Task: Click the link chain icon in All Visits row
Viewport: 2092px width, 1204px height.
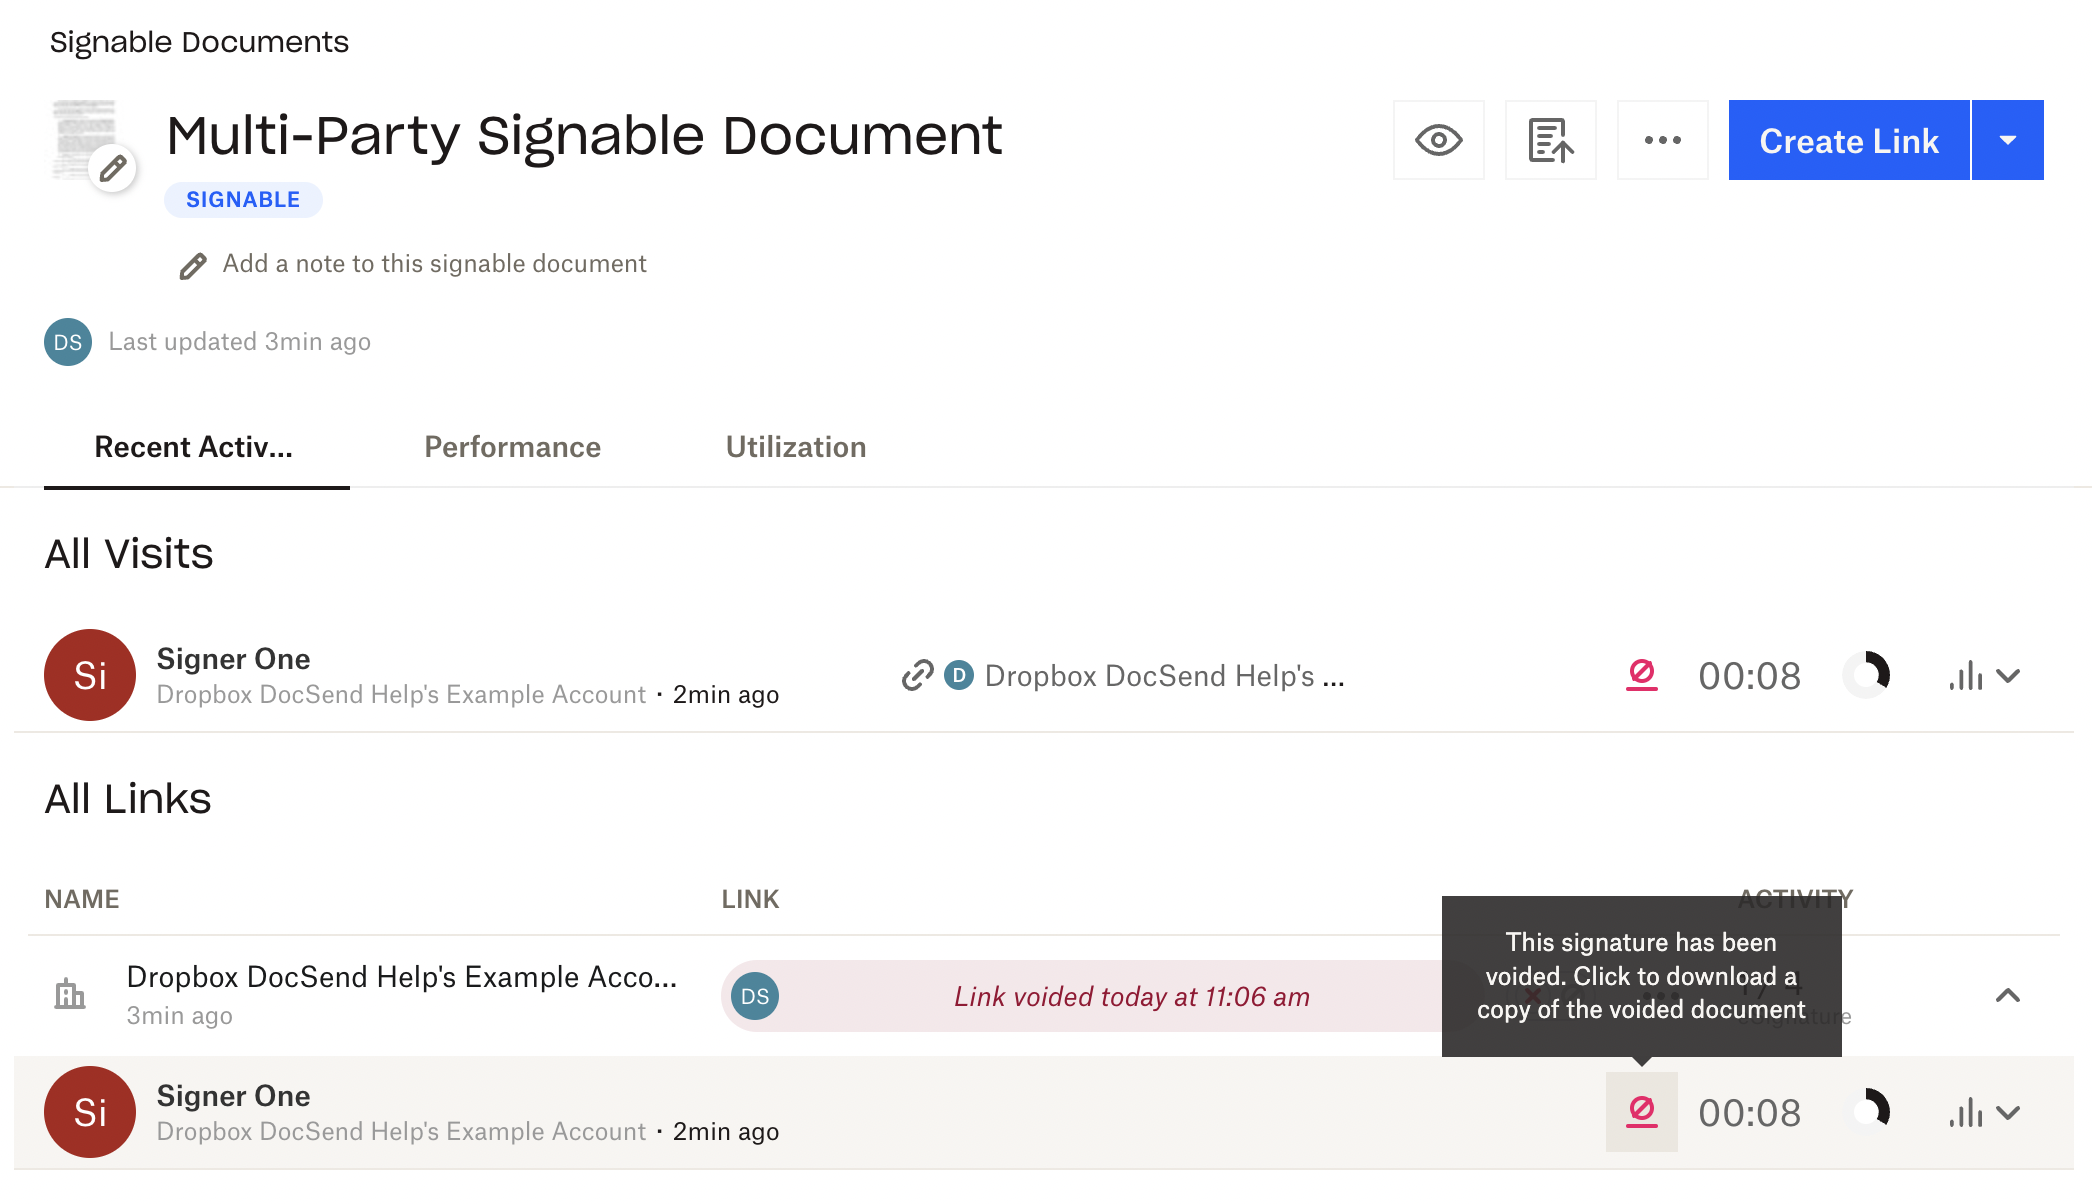Action: pyautogui.click(x=917, y=676)
